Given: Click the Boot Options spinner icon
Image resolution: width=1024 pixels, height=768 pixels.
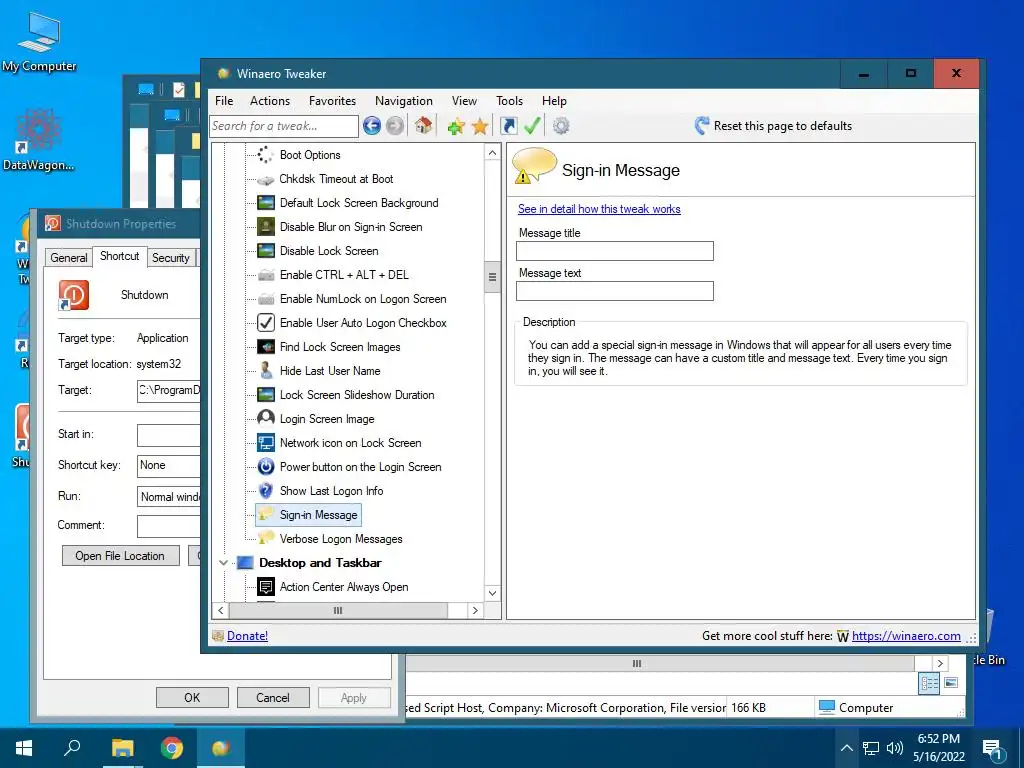Looking at the screenshot, I should 265,155.
